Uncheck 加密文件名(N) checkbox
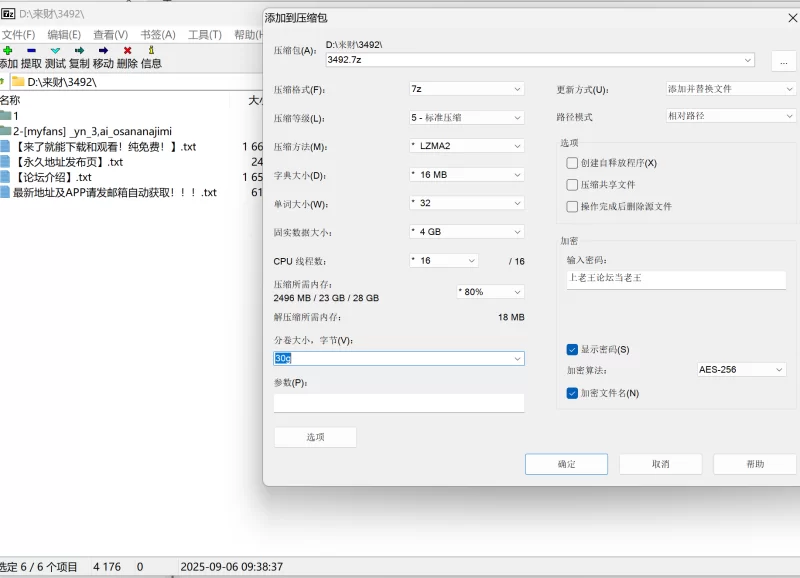Image resolution: width=800 pixels, height=578 pixels. [x=572, y=393]
